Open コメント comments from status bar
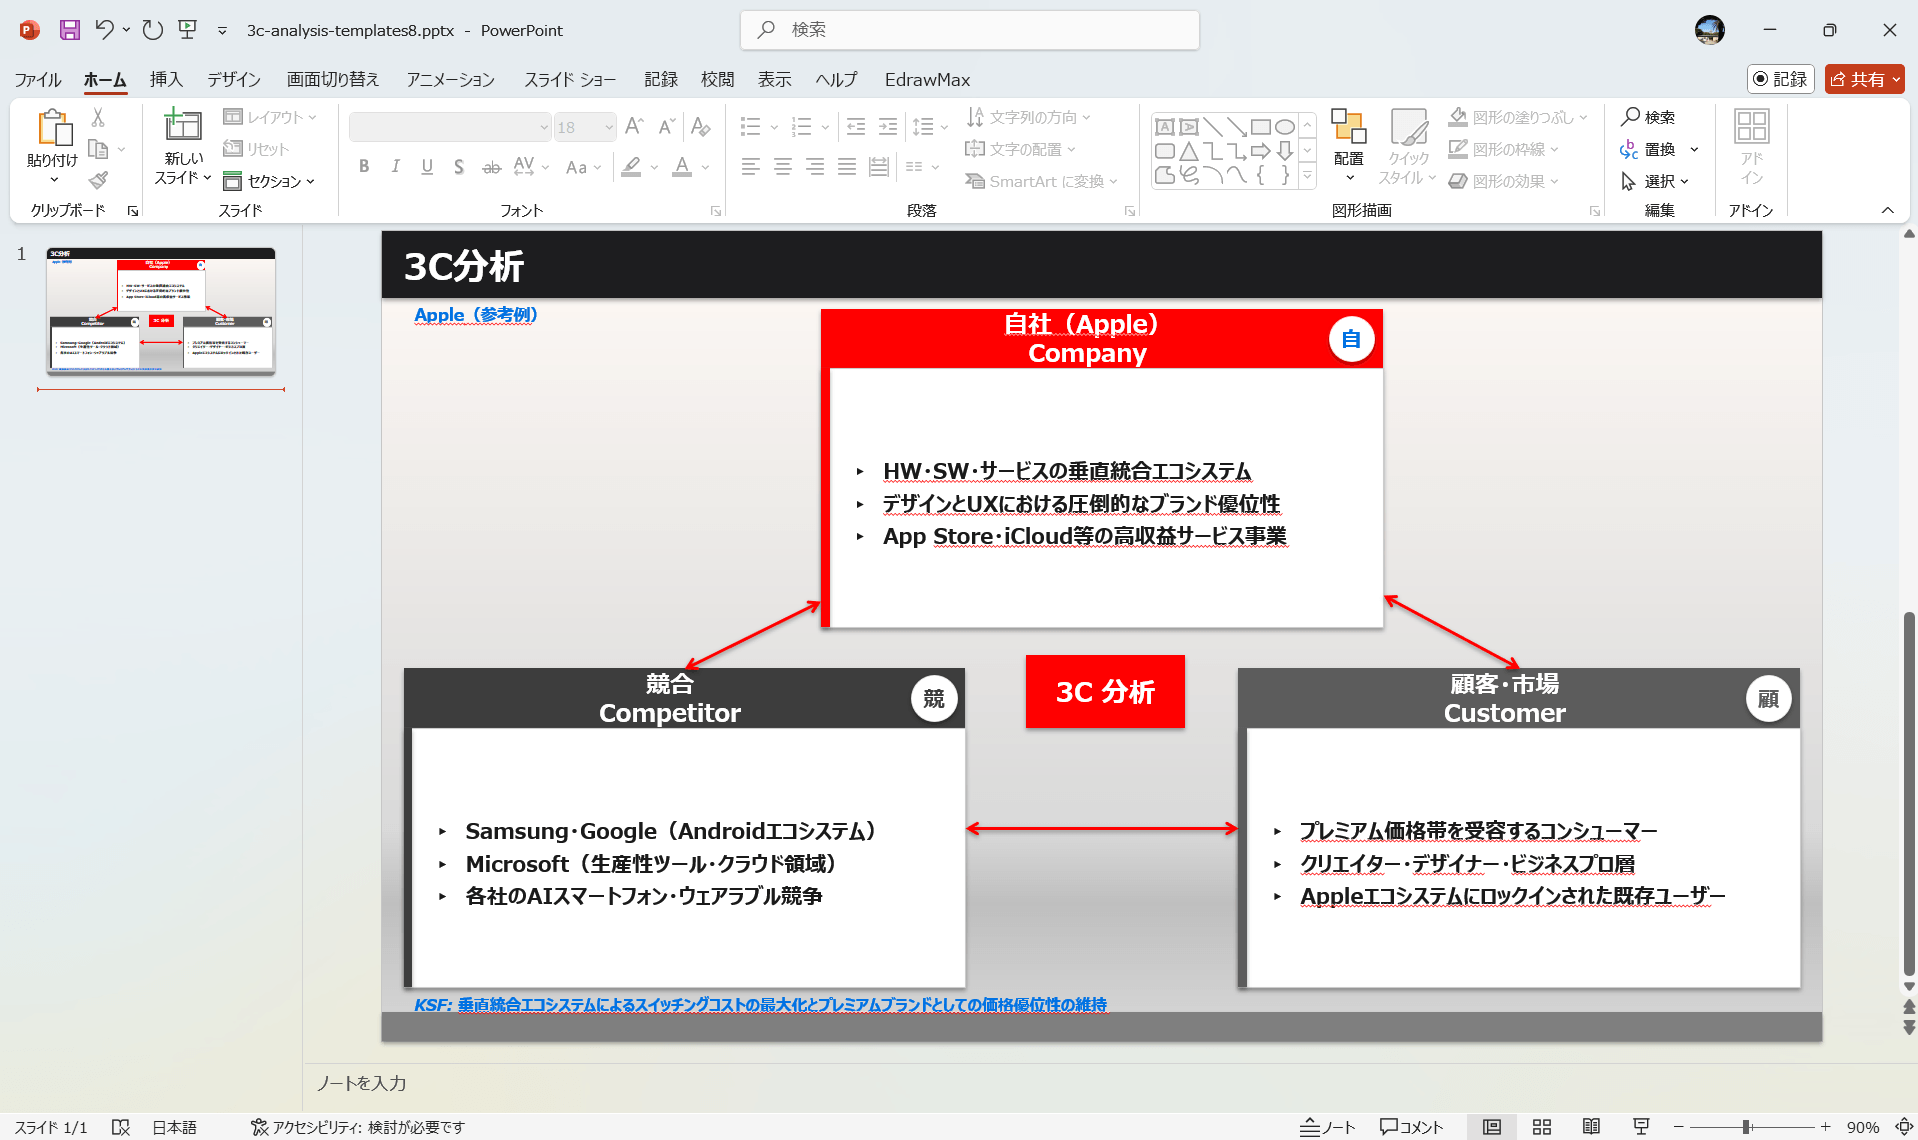This screenshot has width=1918, height=1140. point(1411,1127)
